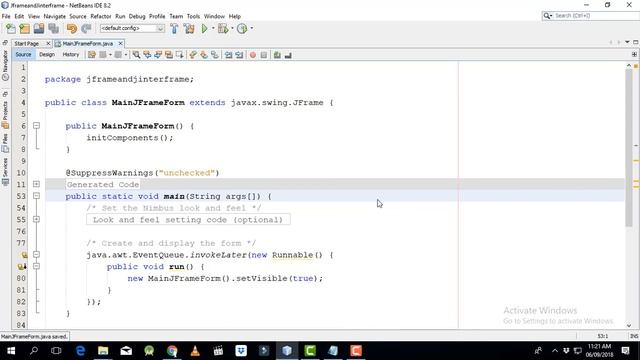This screenshot has width=640, height=360.
Task: Click the Open Project toolbar icon
Action: 39,28
